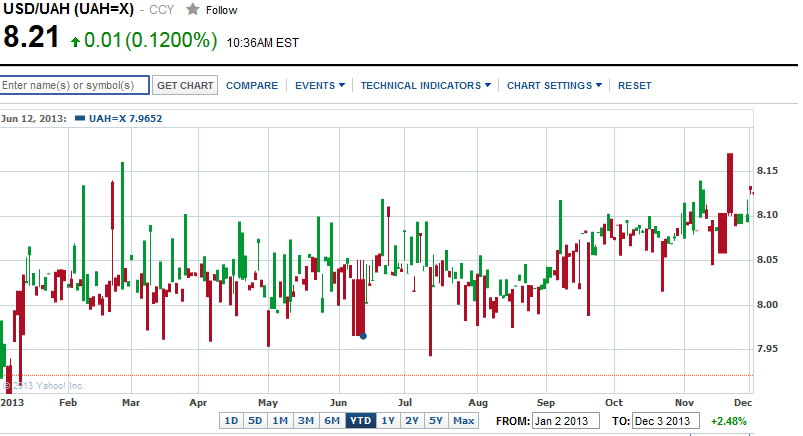Click the 7.95 y-axis label
This screenshot has width=803, height=436.
[x=767, y=349]
